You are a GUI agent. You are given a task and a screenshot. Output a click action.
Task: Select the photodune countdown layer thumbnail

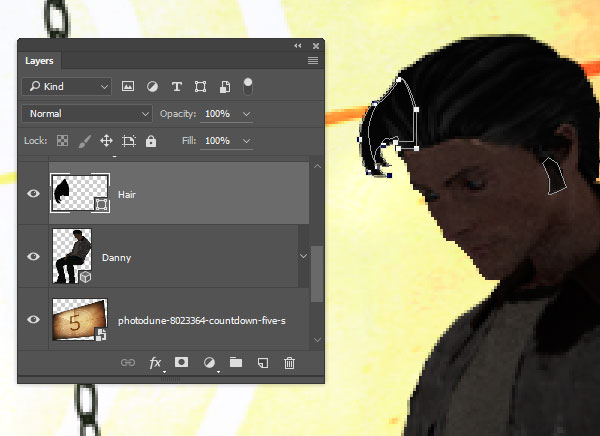(80, 320)
